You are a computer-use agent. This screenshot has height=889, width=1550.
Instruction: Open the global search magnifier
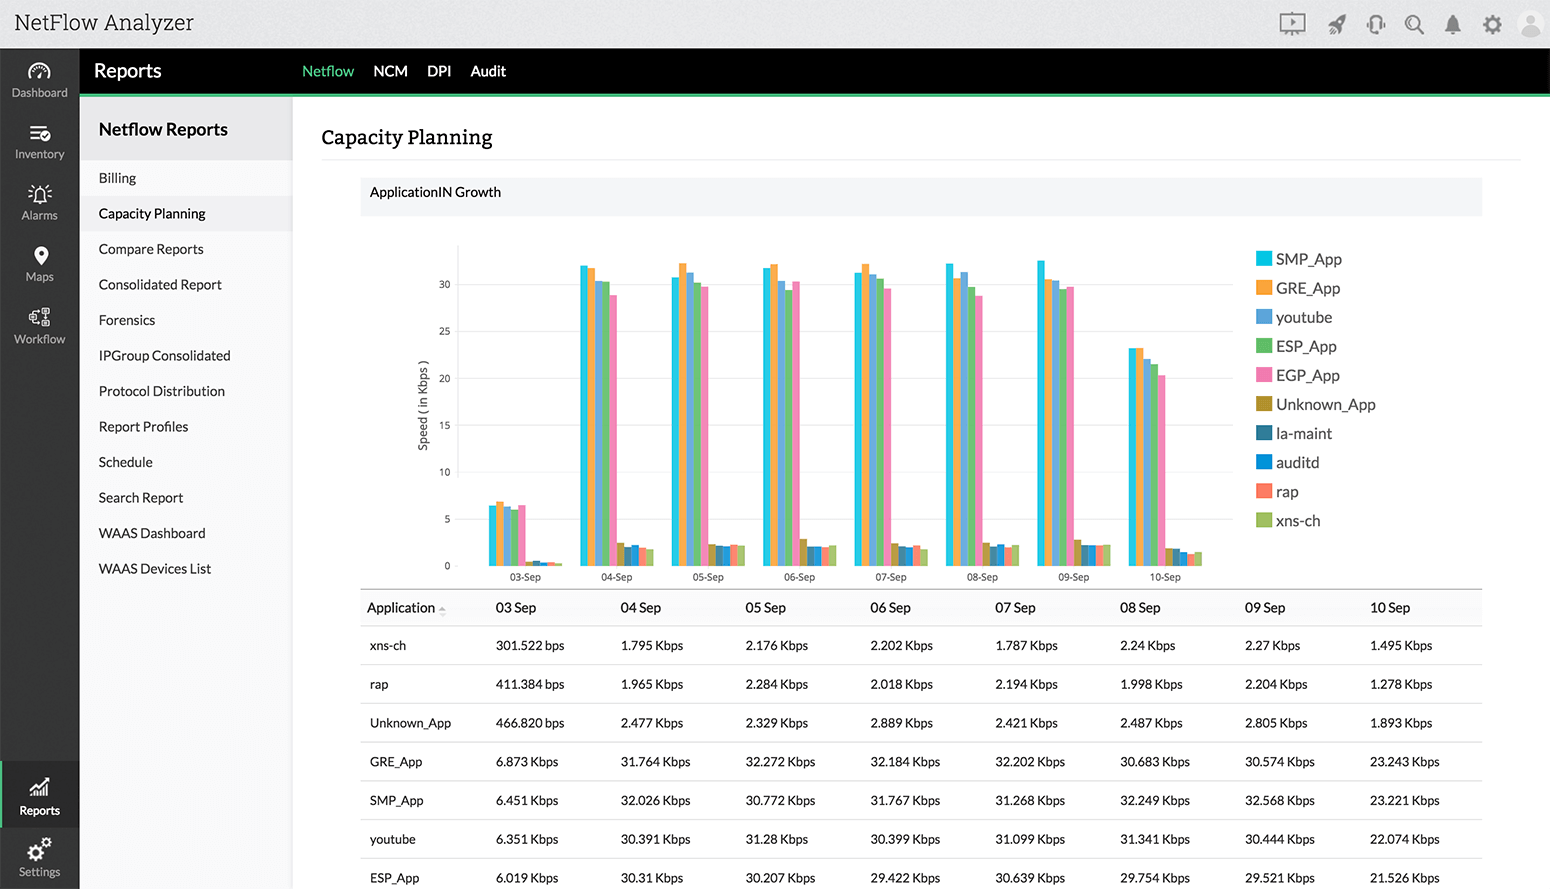[1414, 23]
